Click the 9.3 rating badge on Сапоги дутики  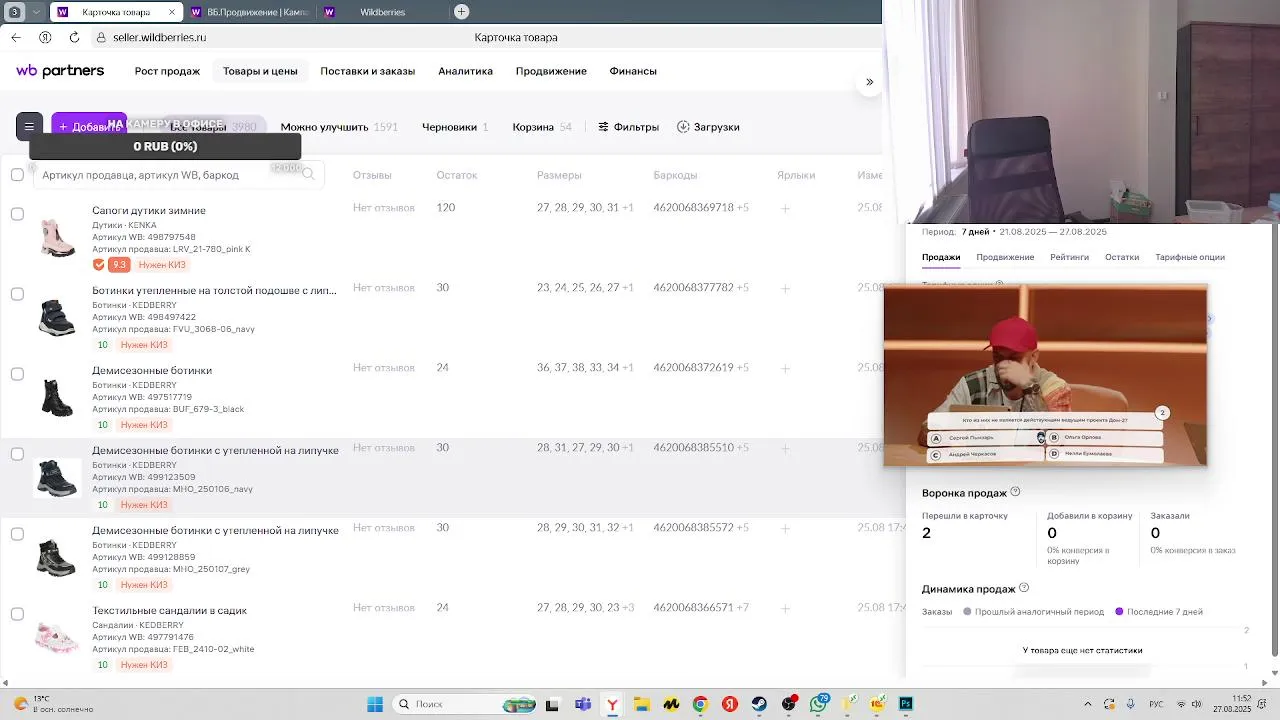pyautogui.click(x=119, y=265)
